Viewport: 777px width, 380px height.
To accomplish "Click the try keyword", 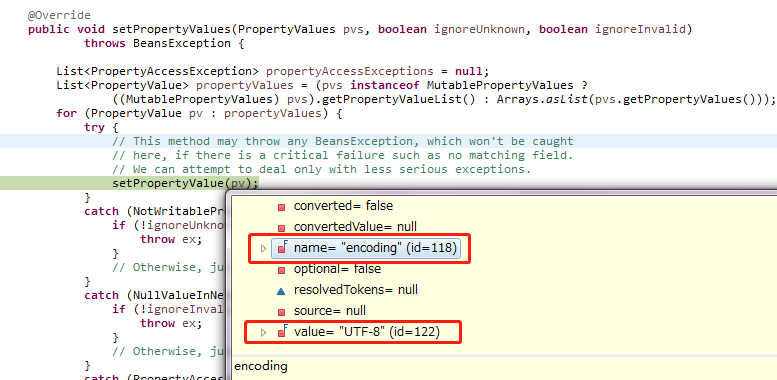I will point(94,127).
